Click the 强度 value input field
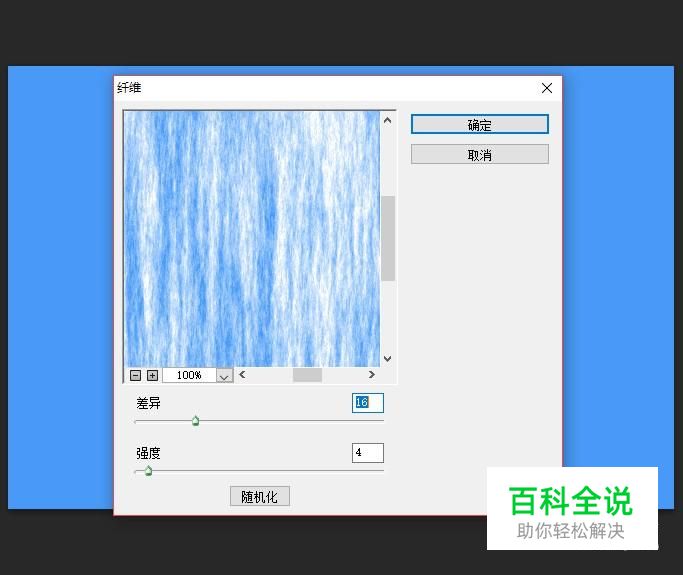Screen dimensions: 683x575 (x=368, y=453)
